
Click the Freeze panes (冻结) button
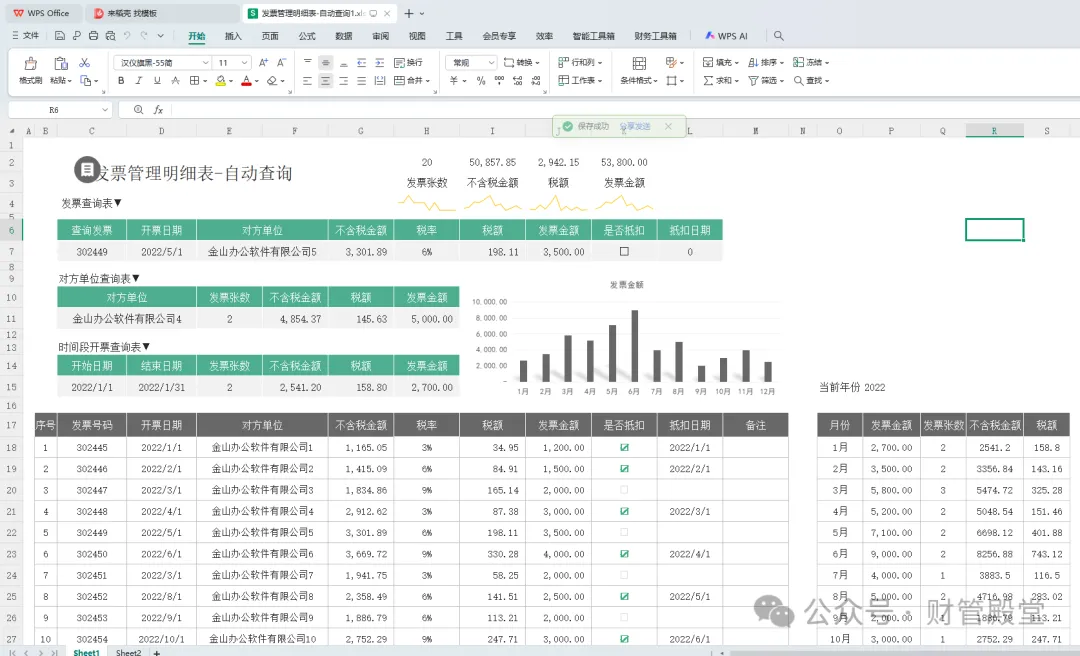[811, 63]
